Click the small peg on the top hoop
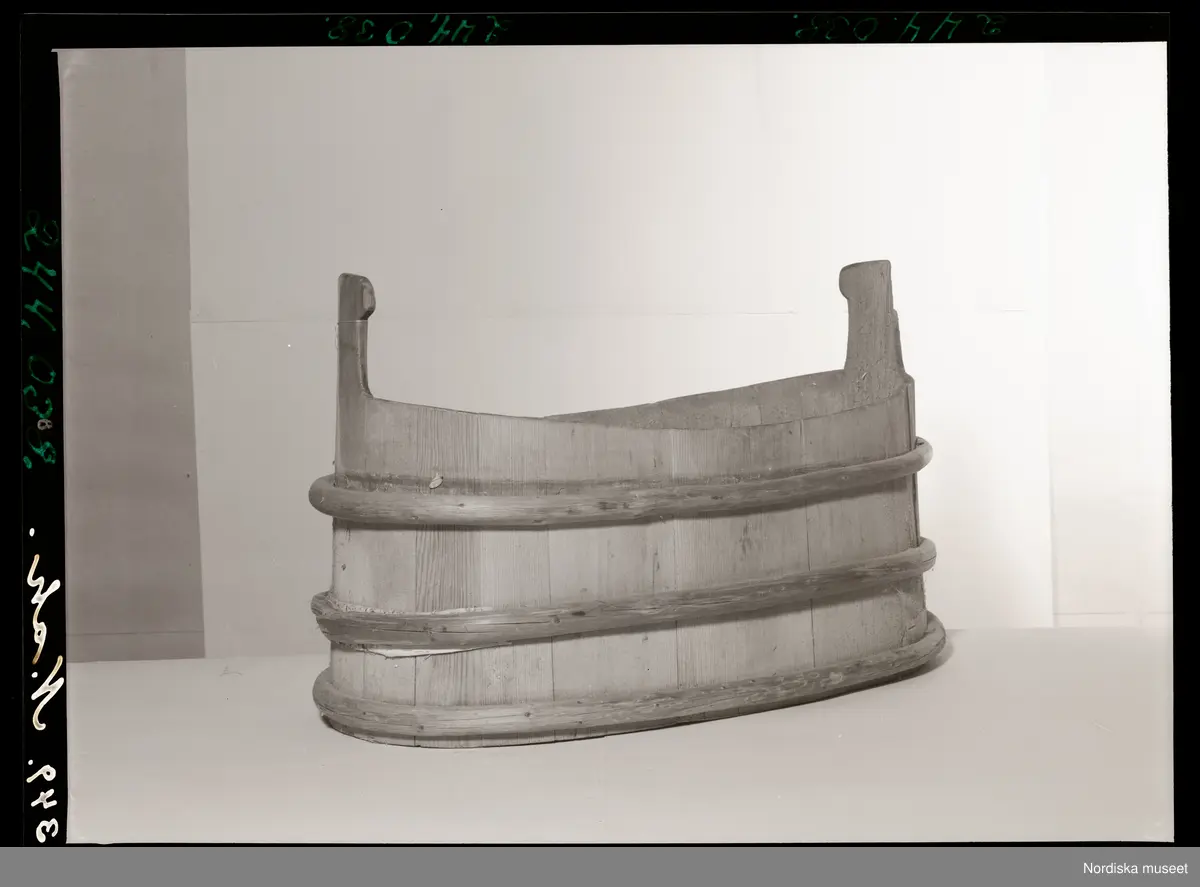Viewport: 1200px width, 887px height. (435, 482)
